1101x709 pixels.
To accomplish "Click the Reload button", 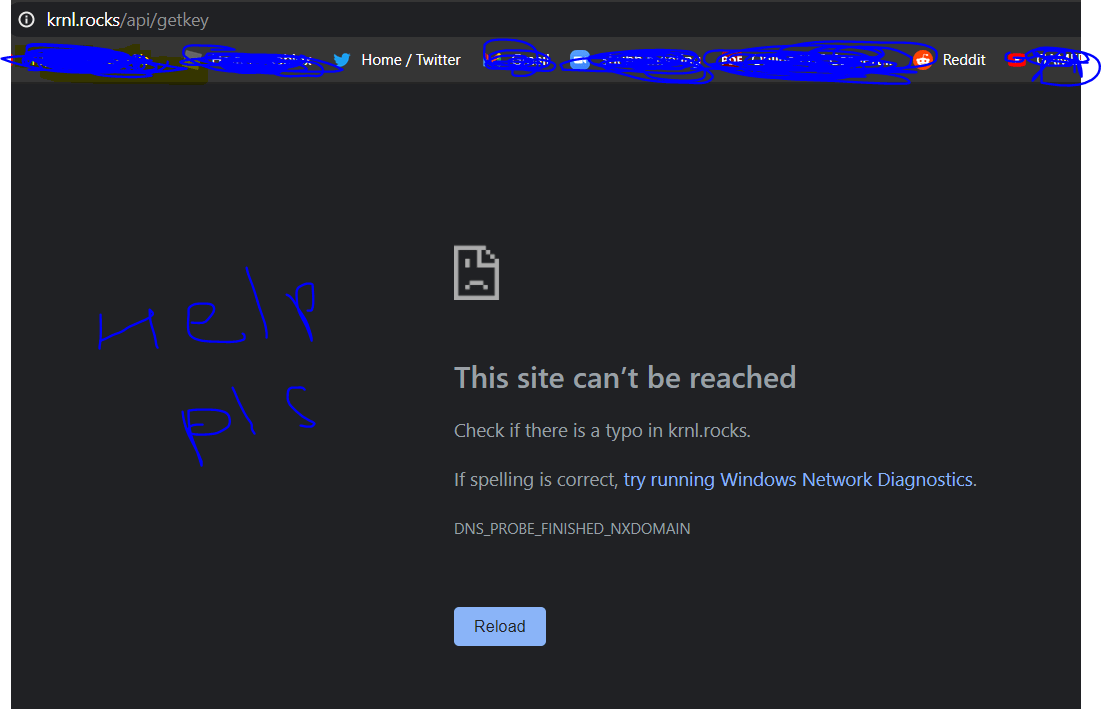I will (x=499, y=625).
